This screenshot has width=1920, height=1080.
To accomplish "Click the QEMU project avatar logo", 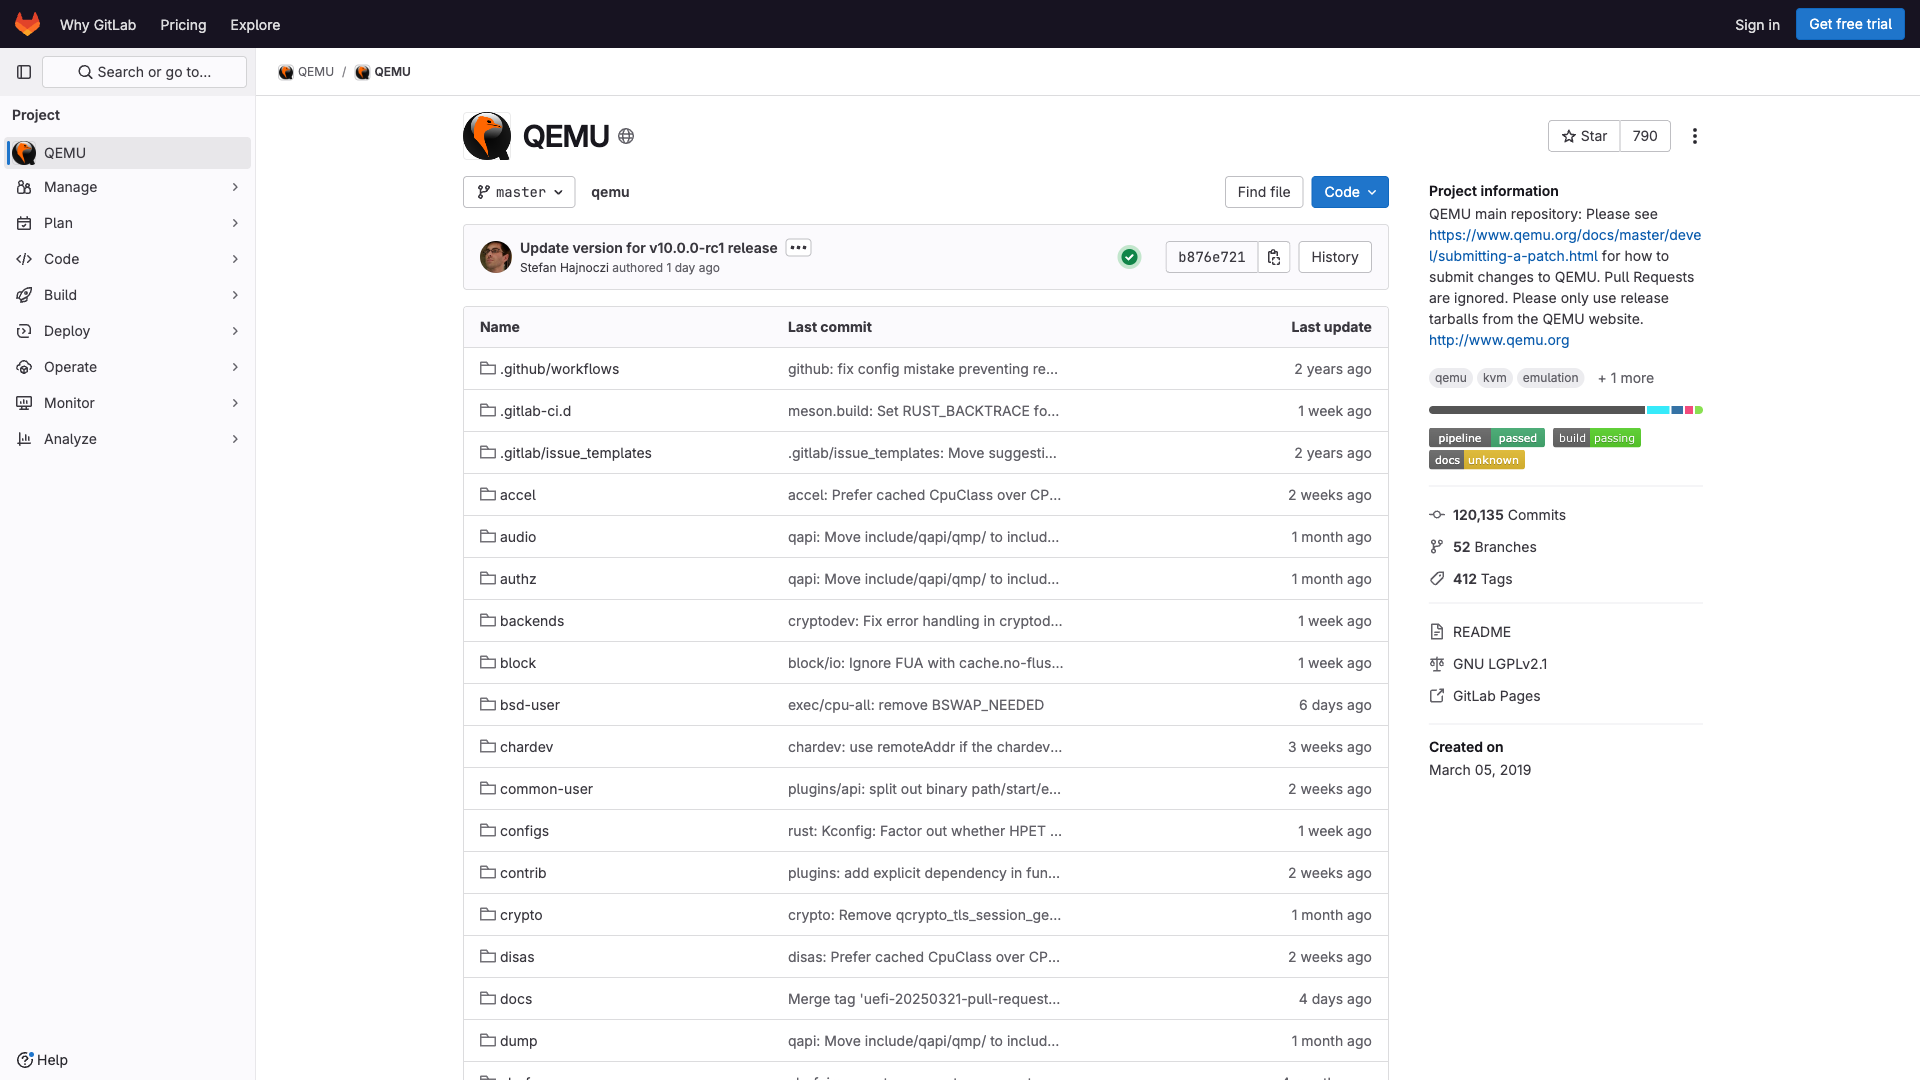I will click(487, 136).
